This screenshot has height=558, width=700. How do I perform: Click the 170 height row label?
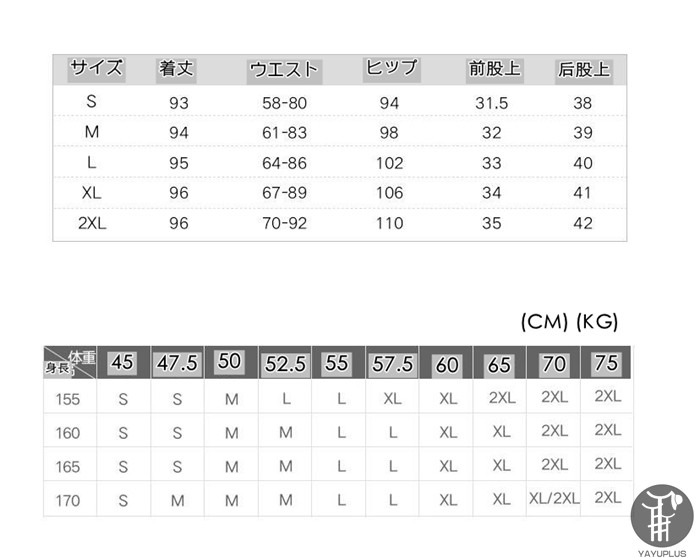[69, 499]
